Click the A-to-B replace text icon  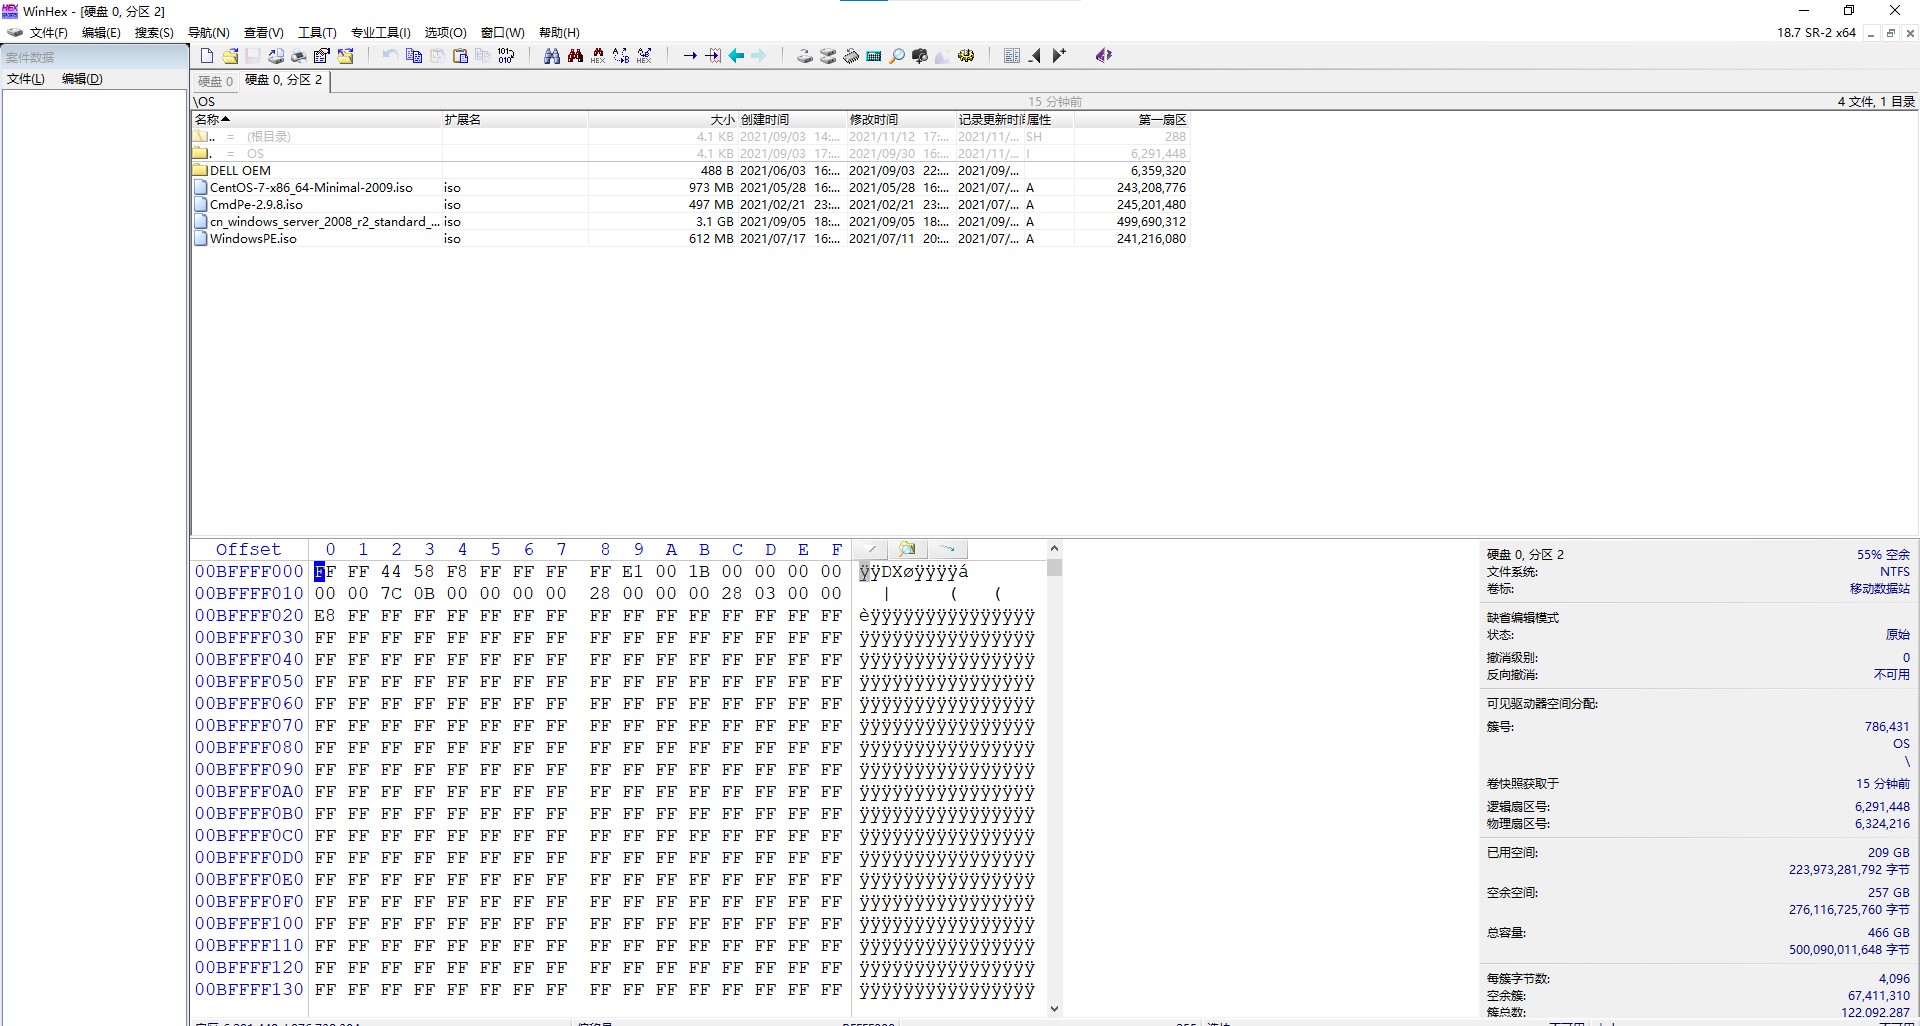click(x=621, y=56)
